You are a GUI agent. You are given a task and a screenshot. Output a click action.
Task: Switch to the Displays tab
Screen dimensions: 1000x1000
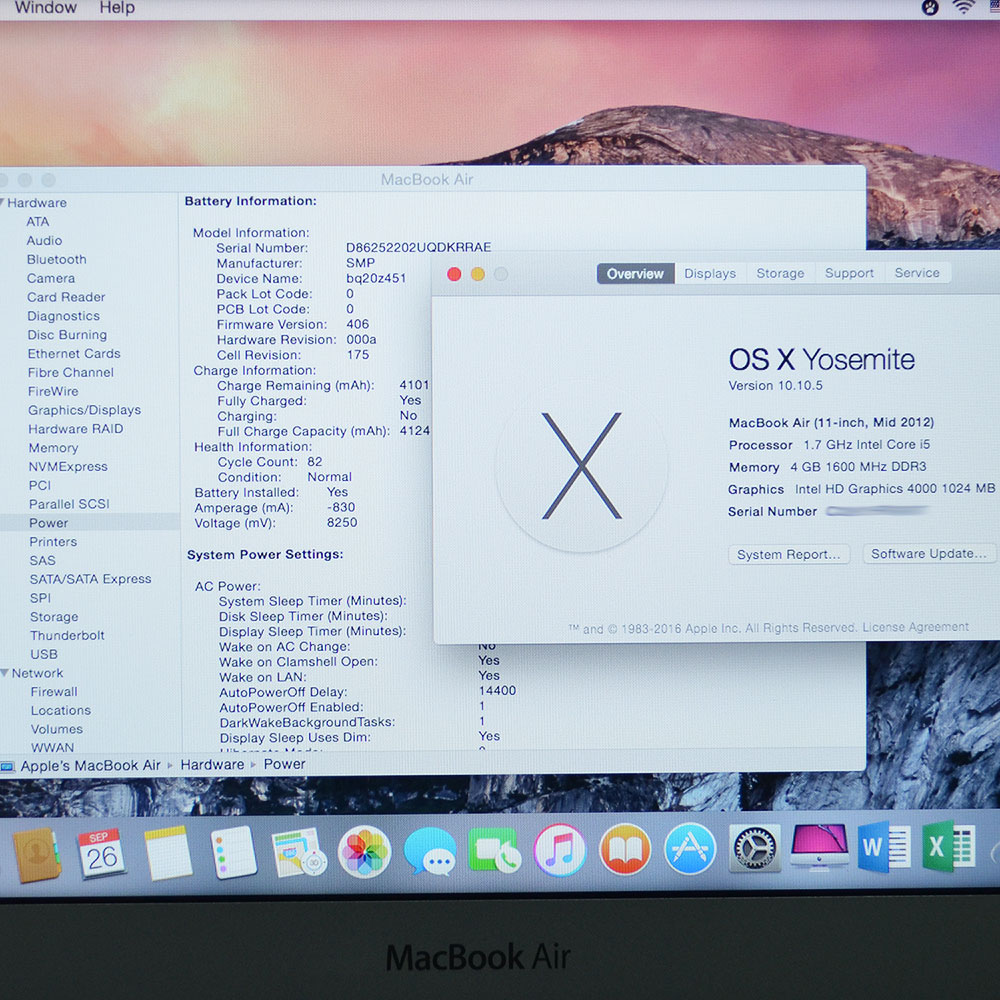click(710, 273)
